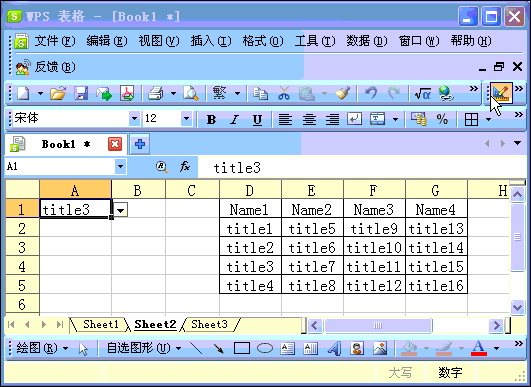Click the Feedback button
The height and width of the screenshot is (387, 531).
45,67
